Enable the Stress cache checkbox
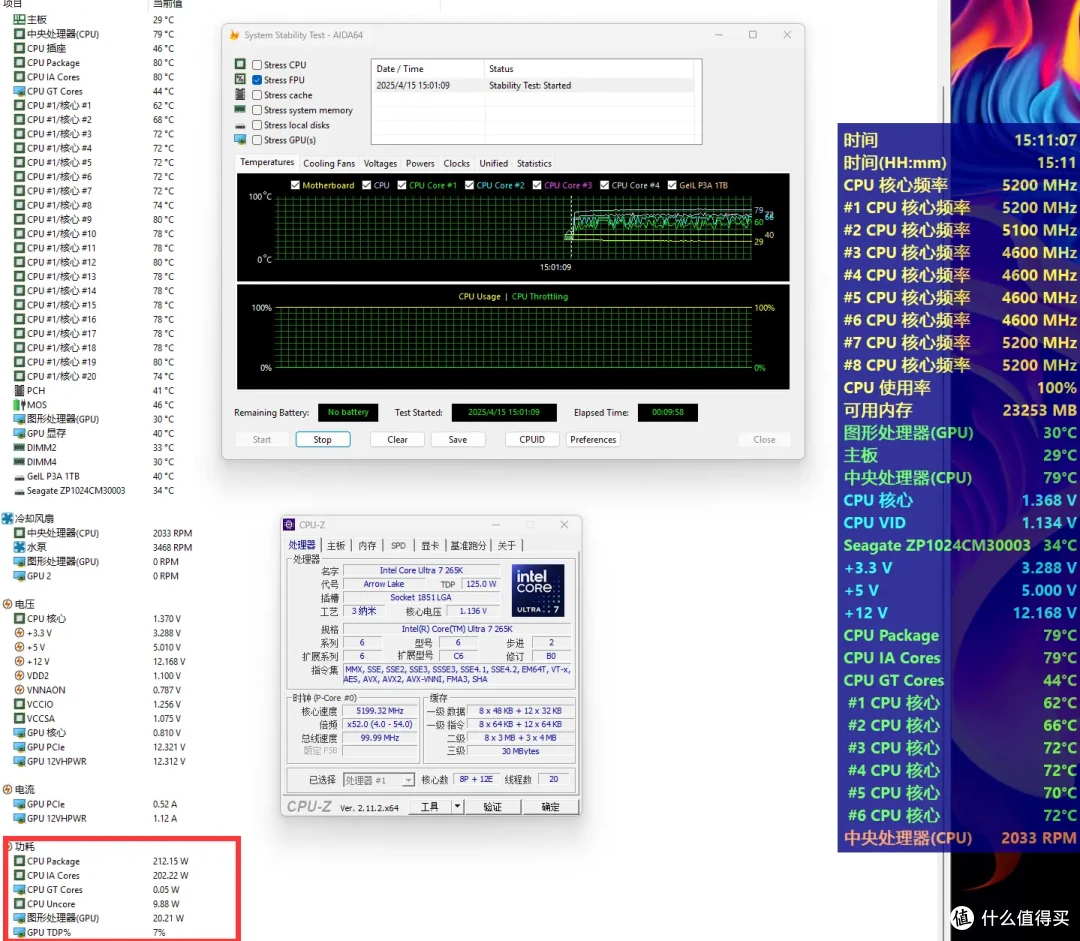 (x=257, y=95)
